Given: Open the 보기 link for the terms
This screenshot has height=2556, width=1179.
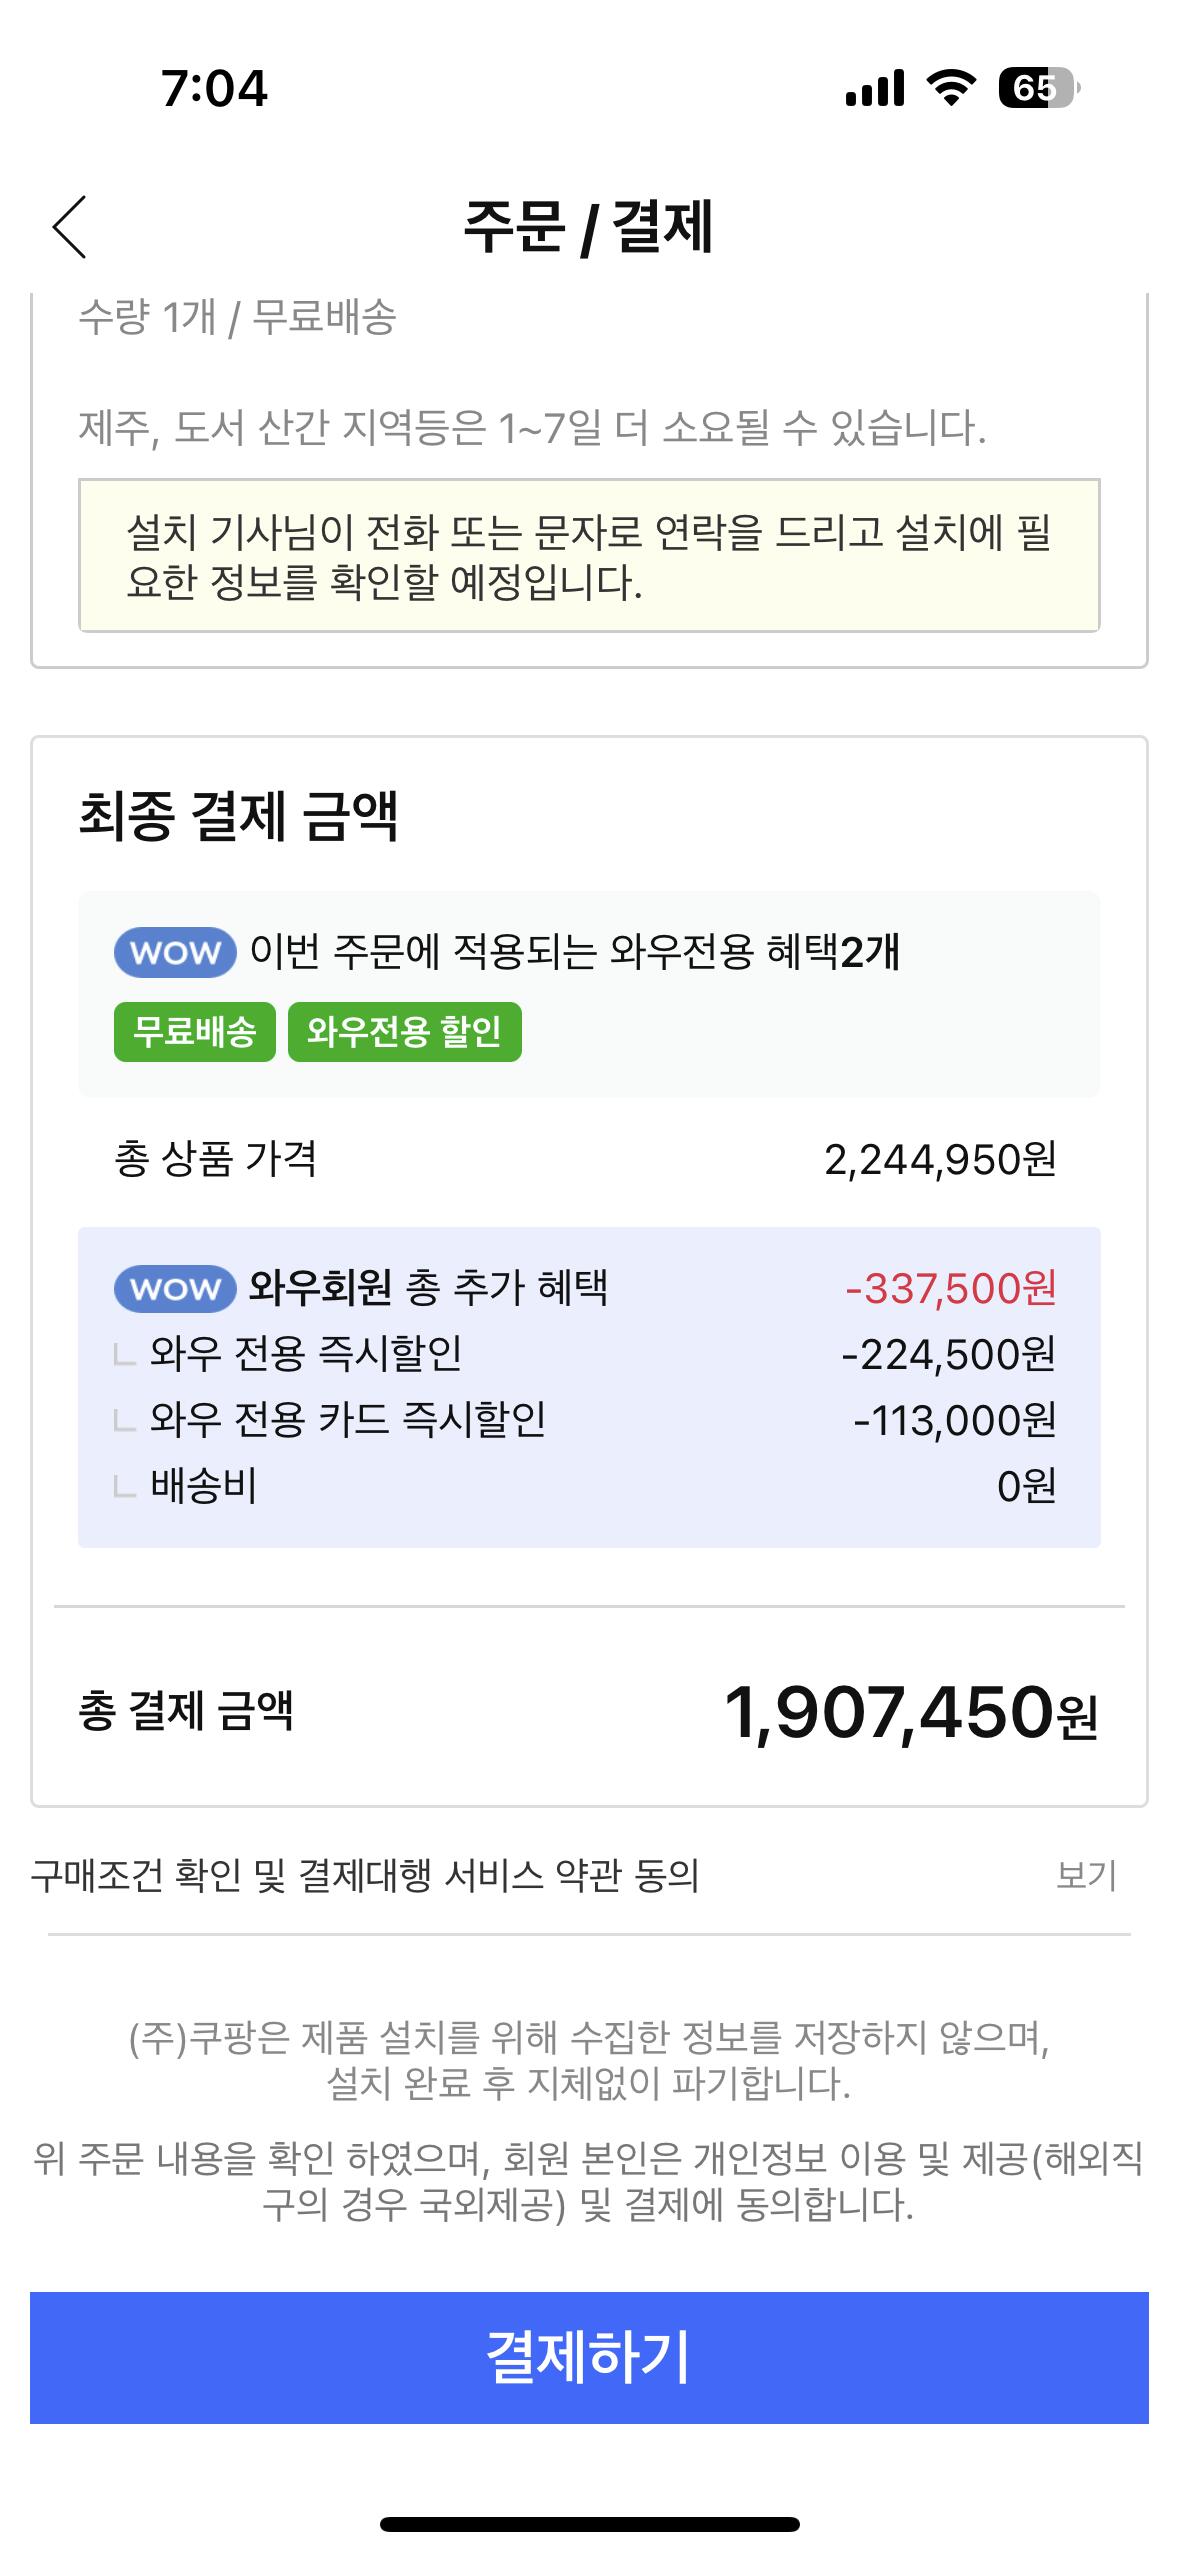Looking at the screenshot, I should [x=1086, y=1875].
